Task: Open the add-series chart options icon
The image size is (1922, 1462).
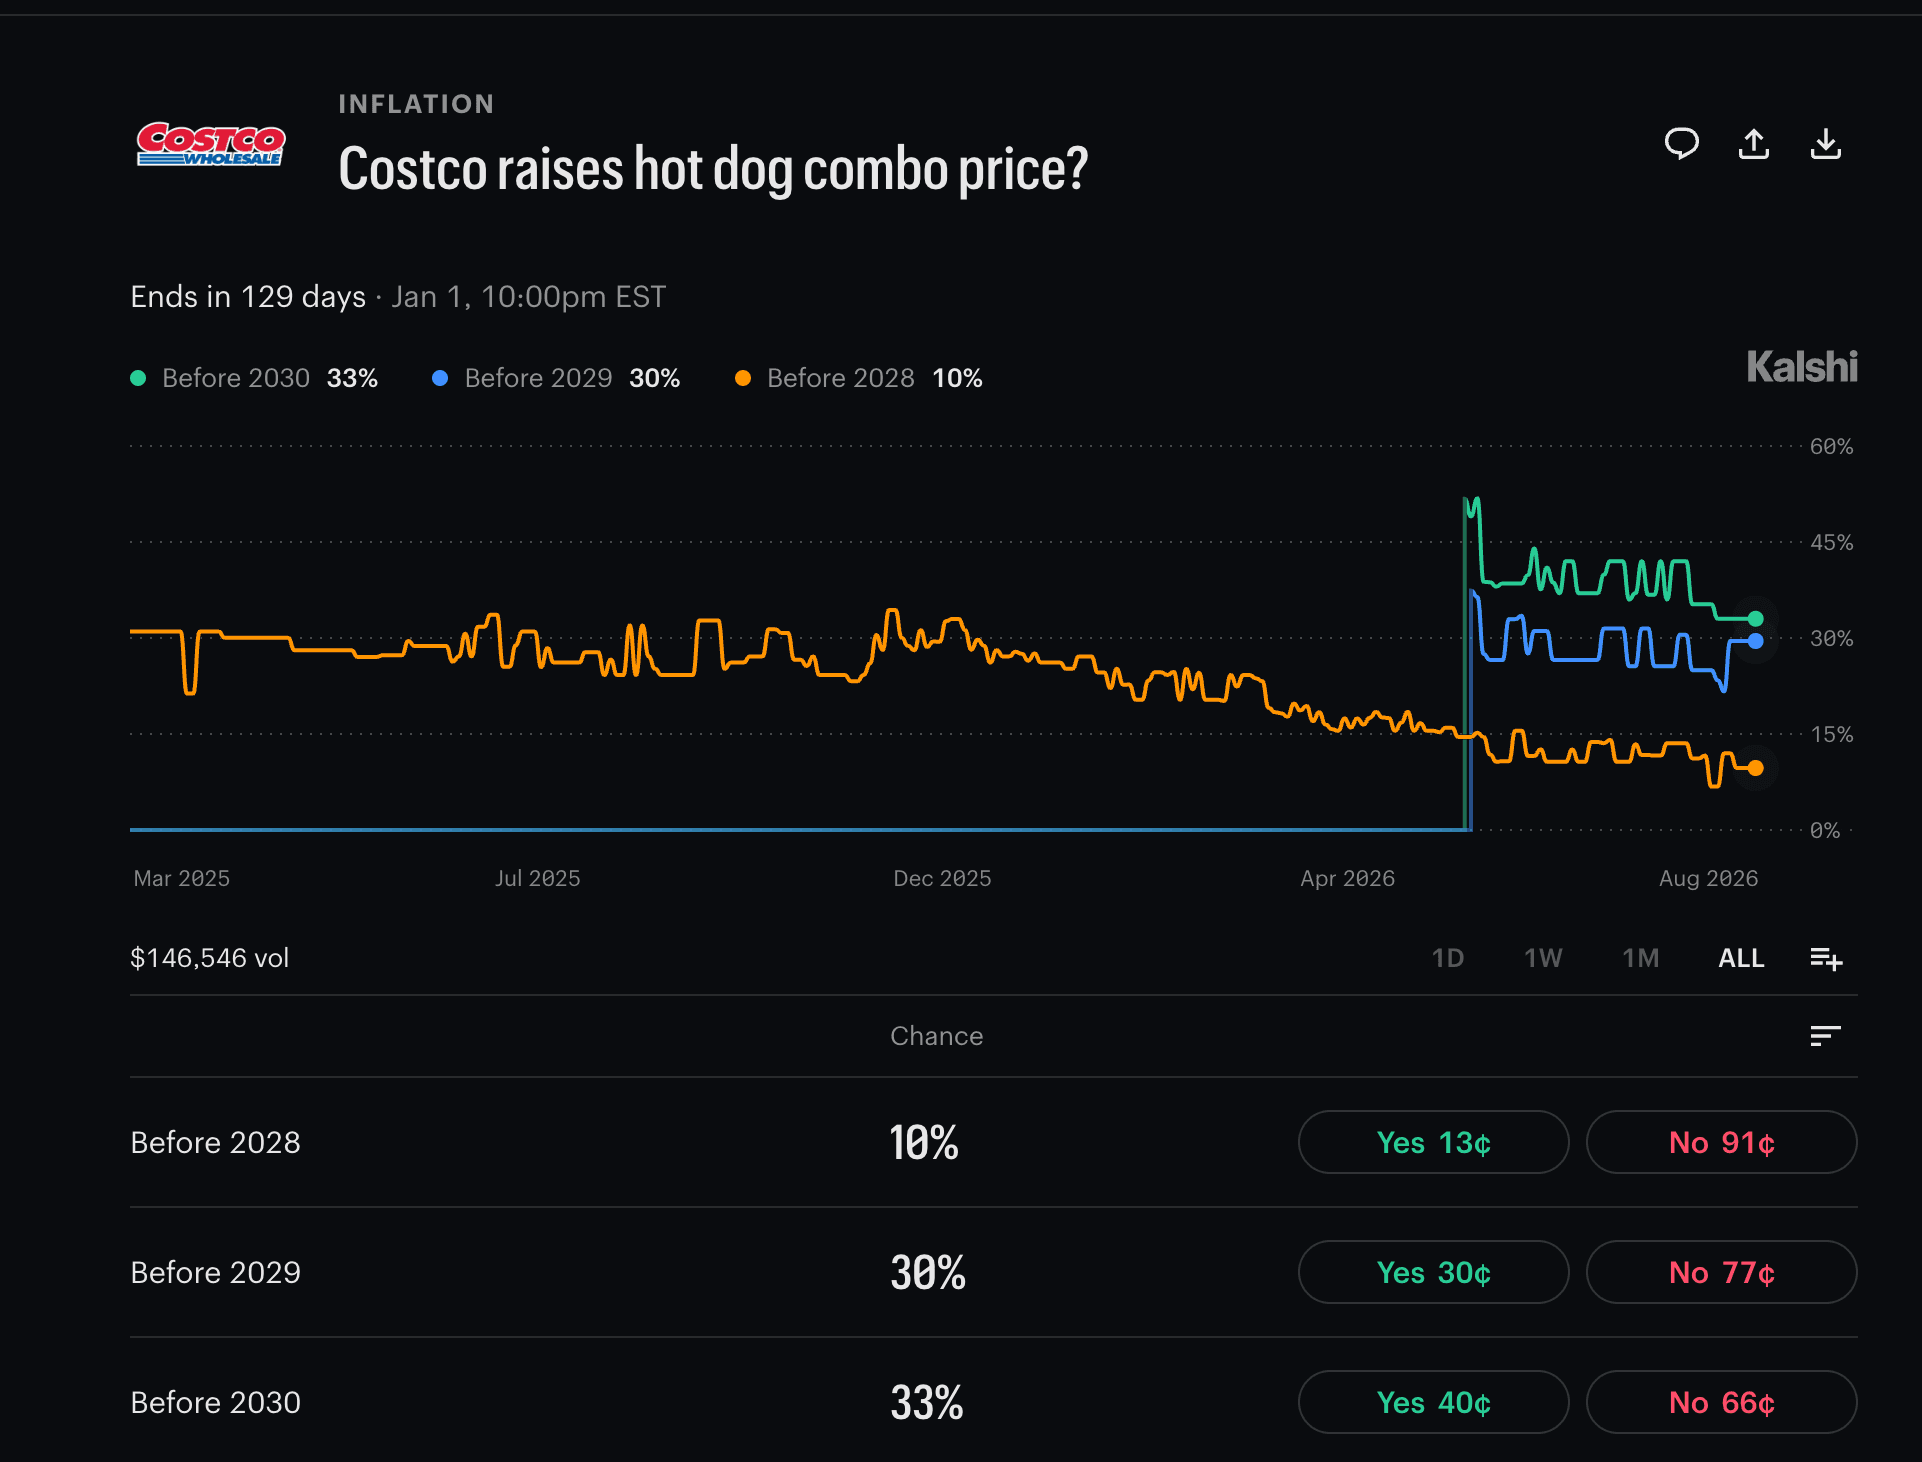Action: coord(1826,958)
